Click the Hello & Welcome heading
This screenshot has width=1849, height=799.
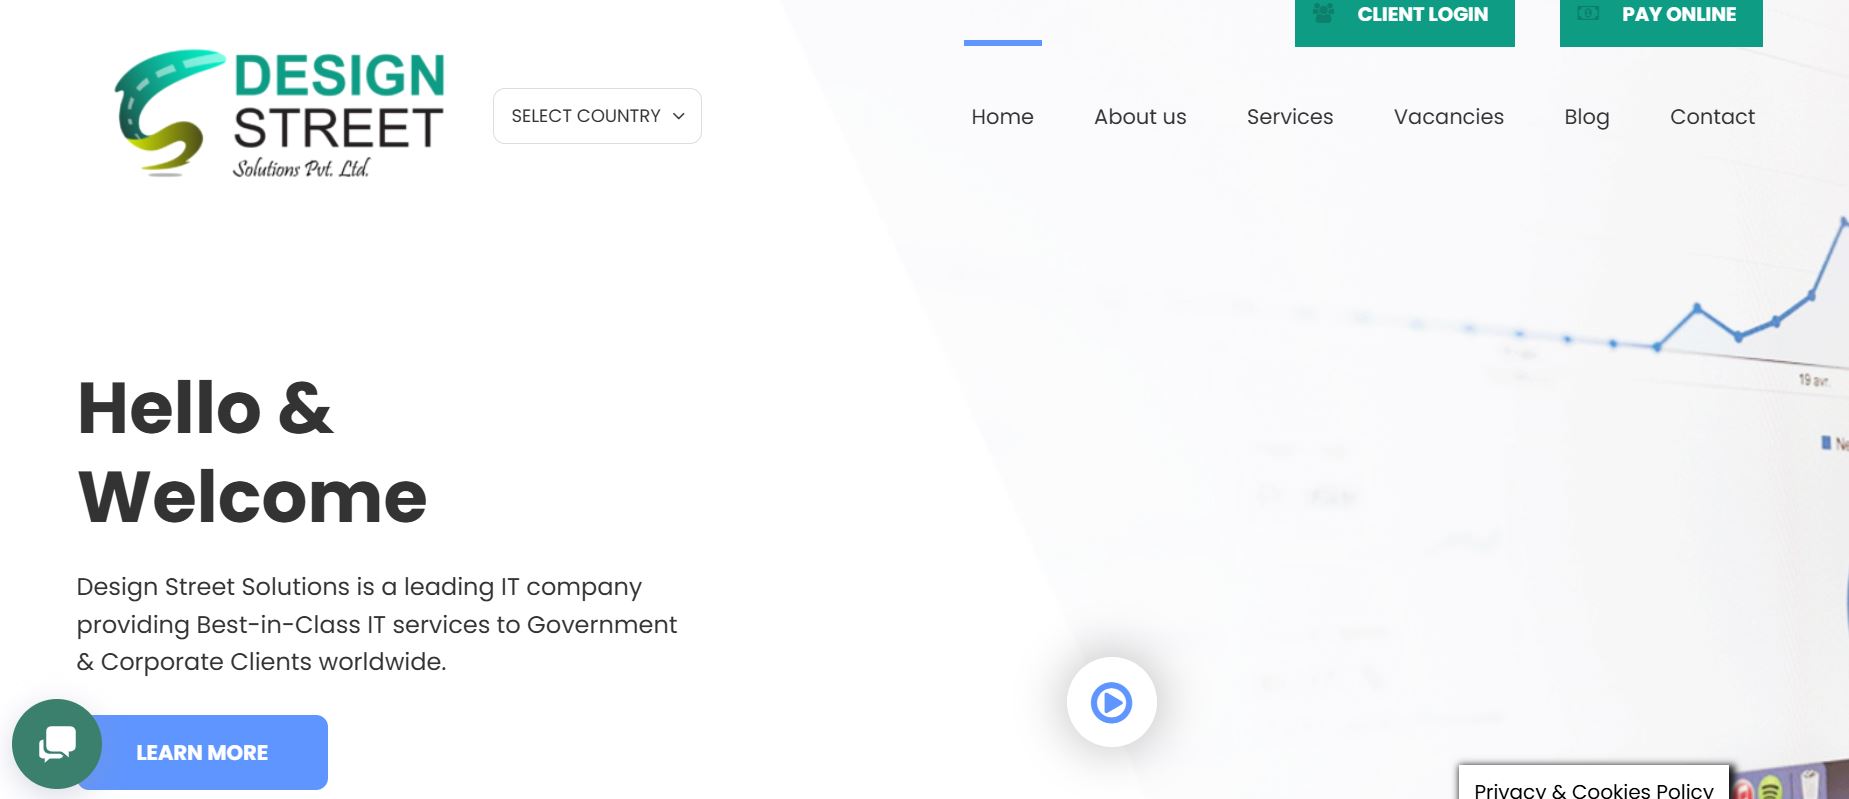pyautogui.click(x=252, y=452)
